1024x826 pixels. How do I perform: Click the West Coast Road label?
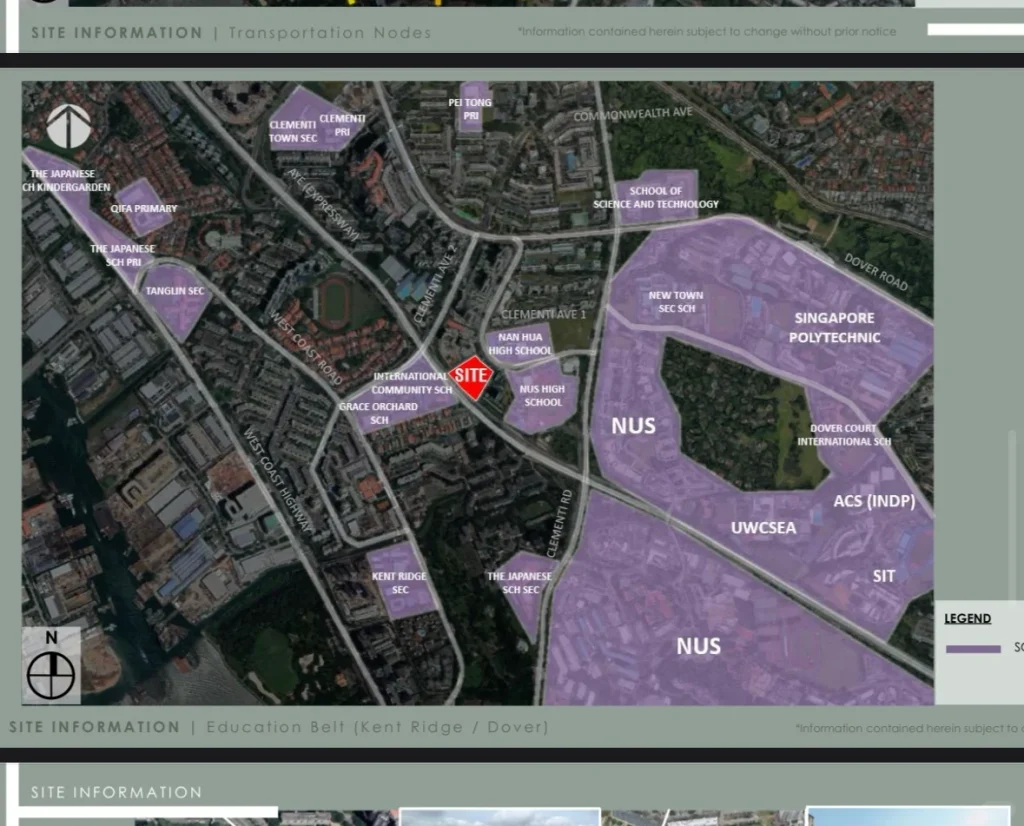click(306, 347)
